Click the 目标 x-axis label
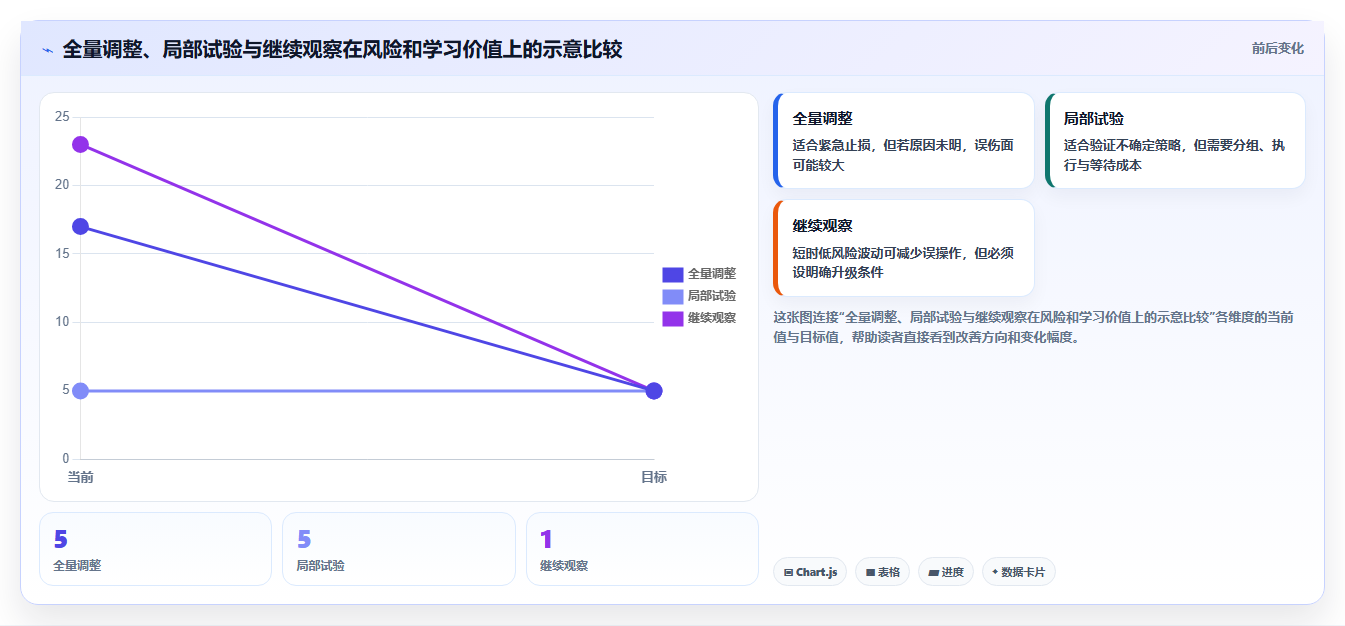Viewport: 1345px width, 626px height. pyautogui.click(x=654, y=477)
